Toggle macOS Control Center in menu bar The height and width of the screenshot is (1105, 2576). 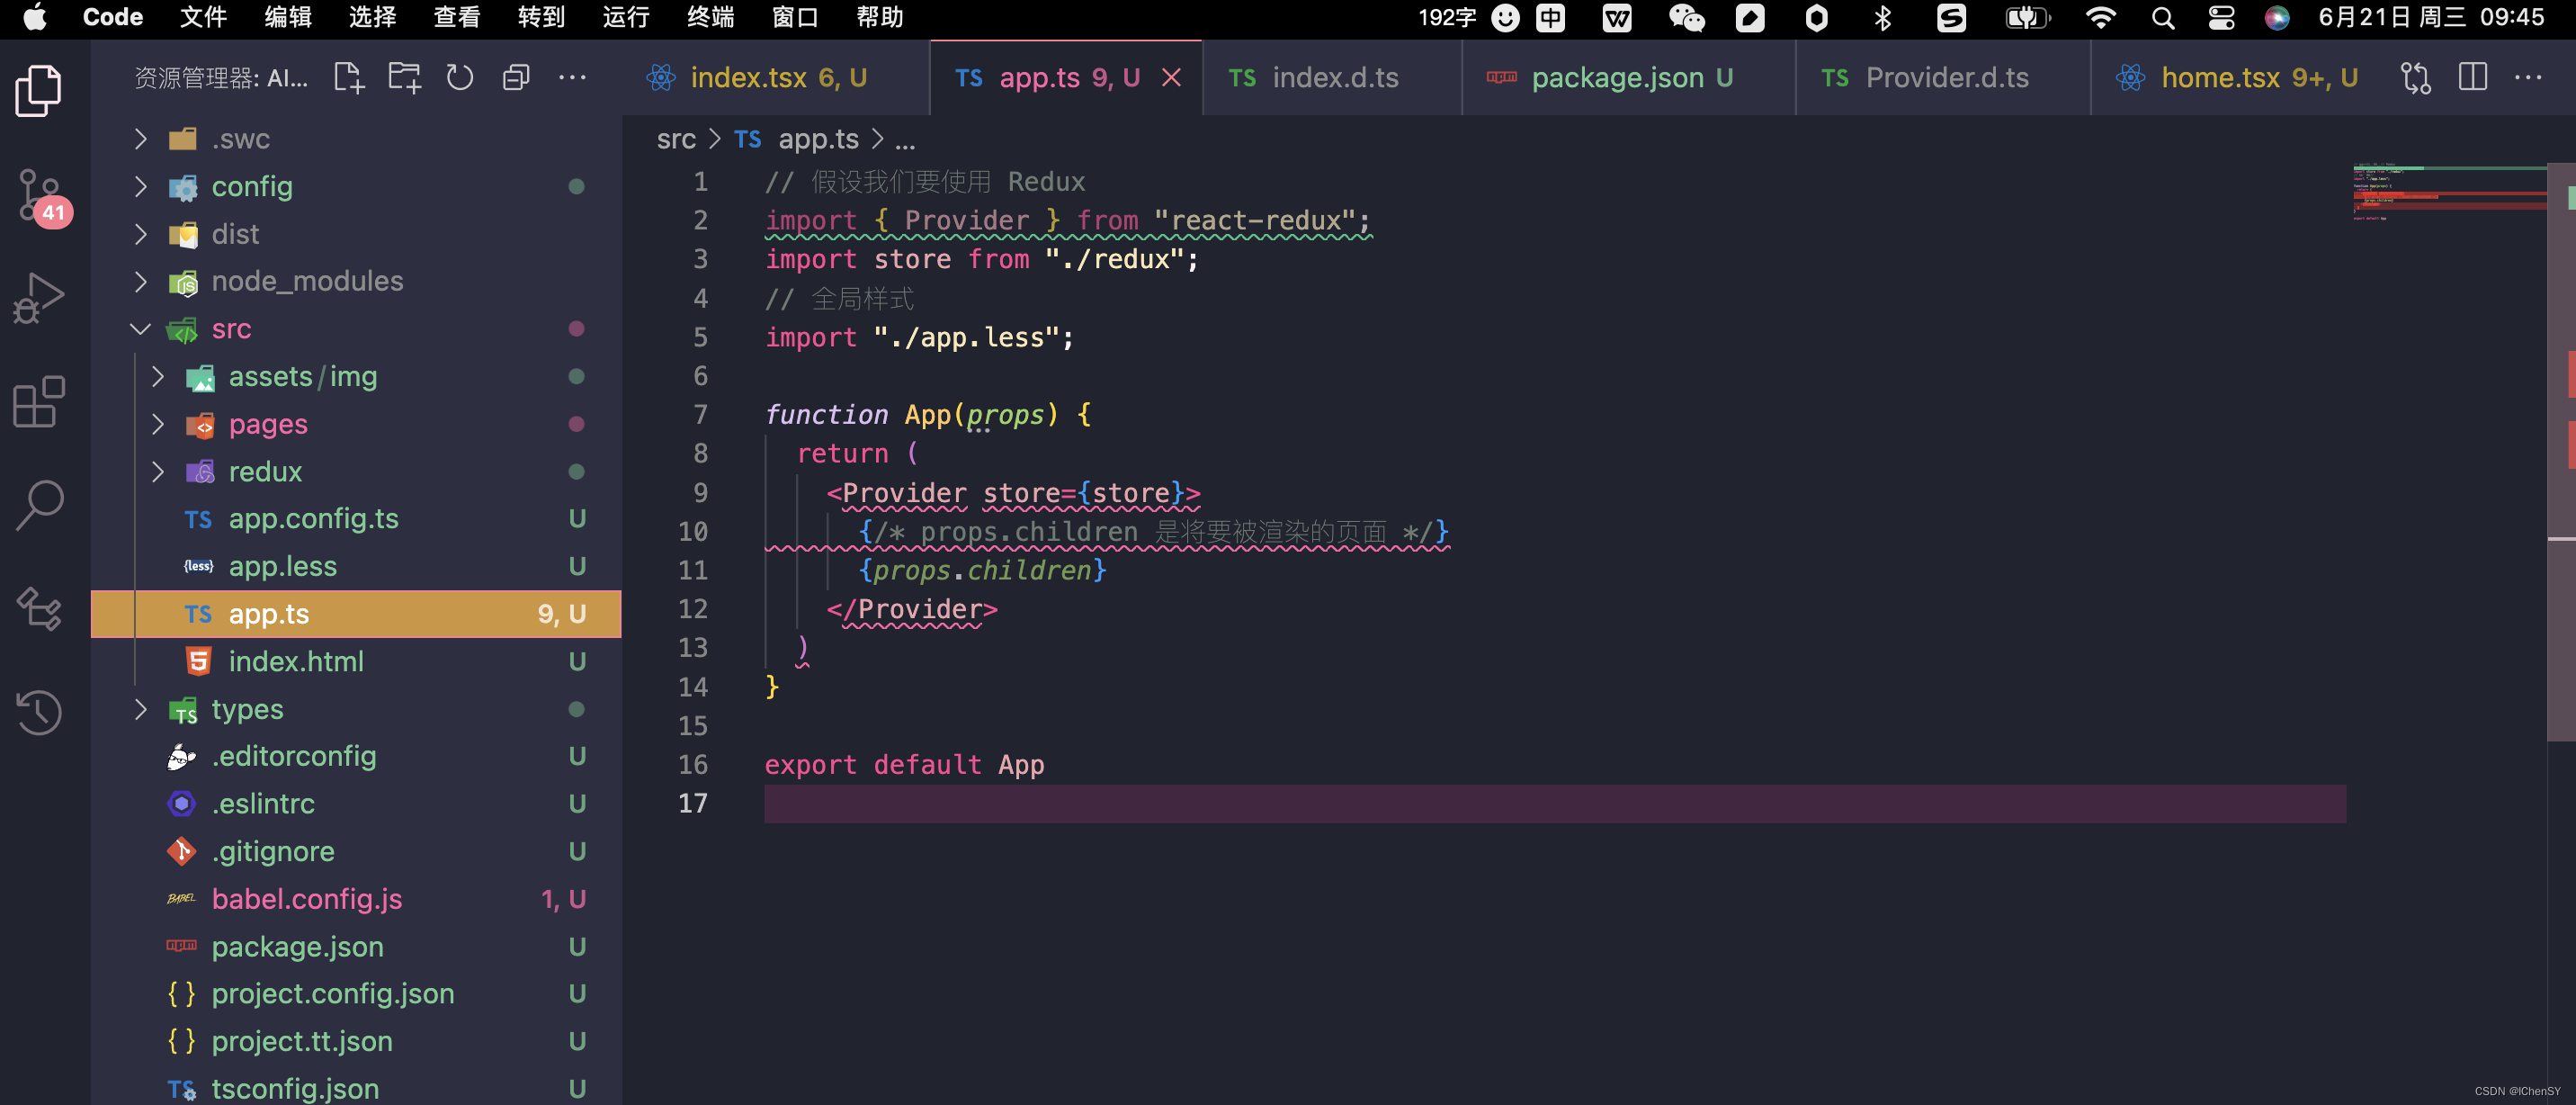pyautogui.click(x=2221, y=18)
